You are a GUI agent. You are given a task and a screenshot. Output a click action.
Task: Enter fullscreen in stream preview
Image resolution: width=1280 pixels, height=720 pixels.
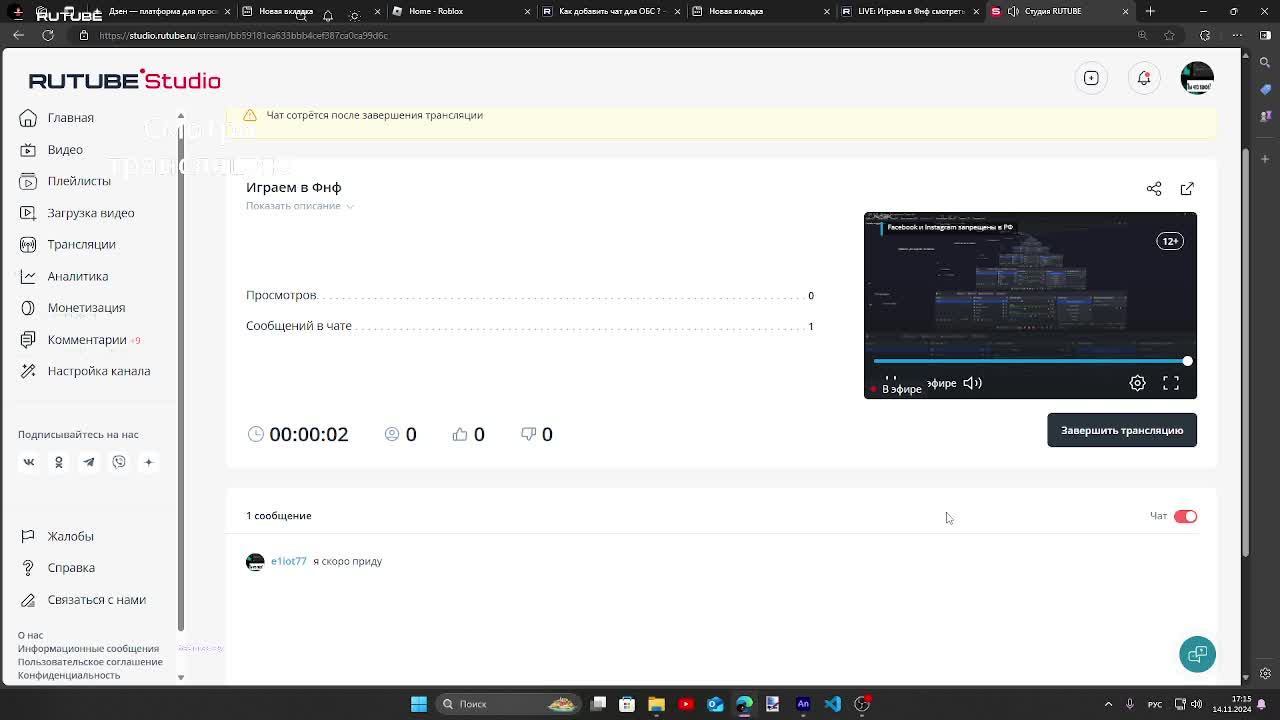pos(1171,383)
